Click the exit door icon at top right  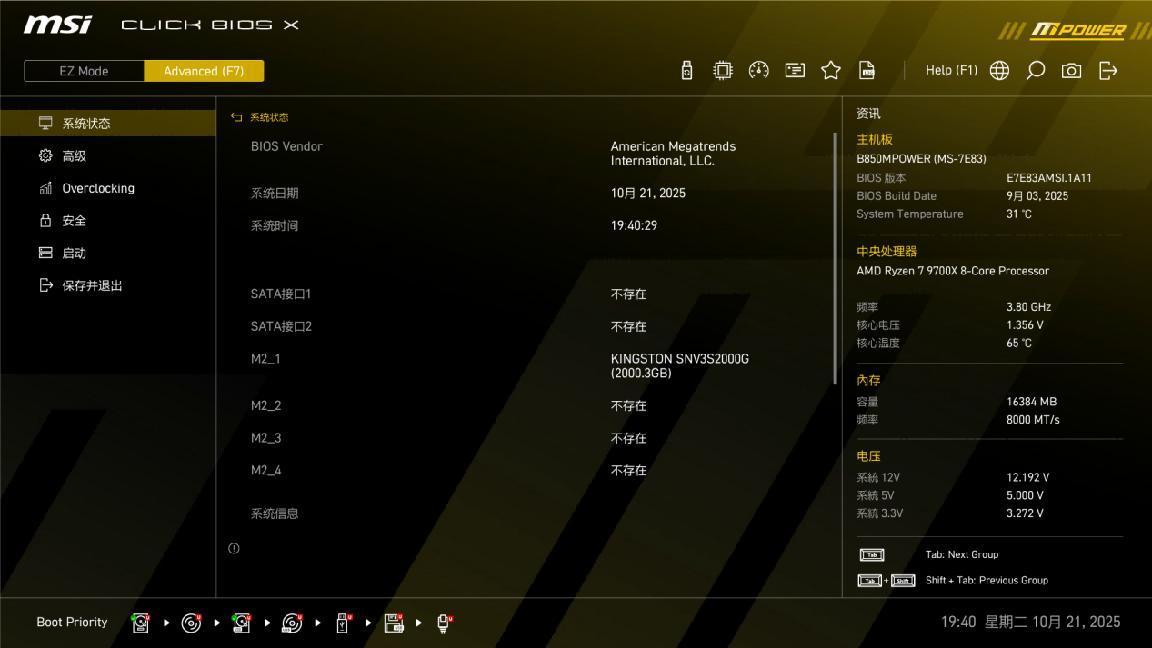point(1108,71)
